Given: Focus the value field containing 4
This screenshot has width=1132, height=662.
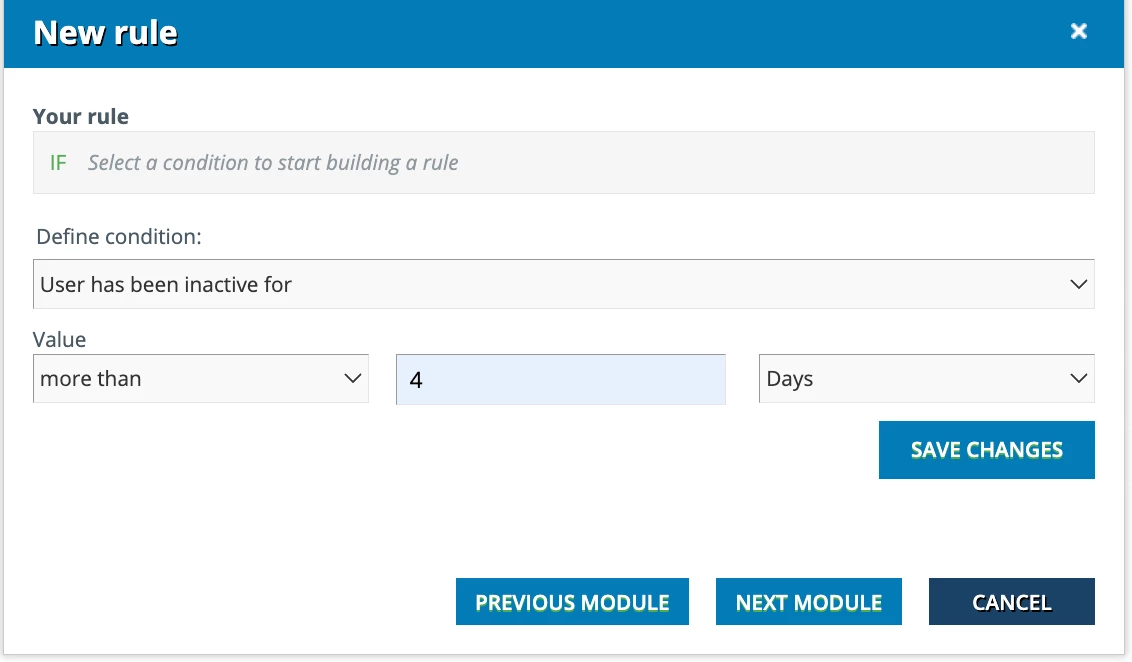Looking at the screenshot, I should tap(560, 380).
